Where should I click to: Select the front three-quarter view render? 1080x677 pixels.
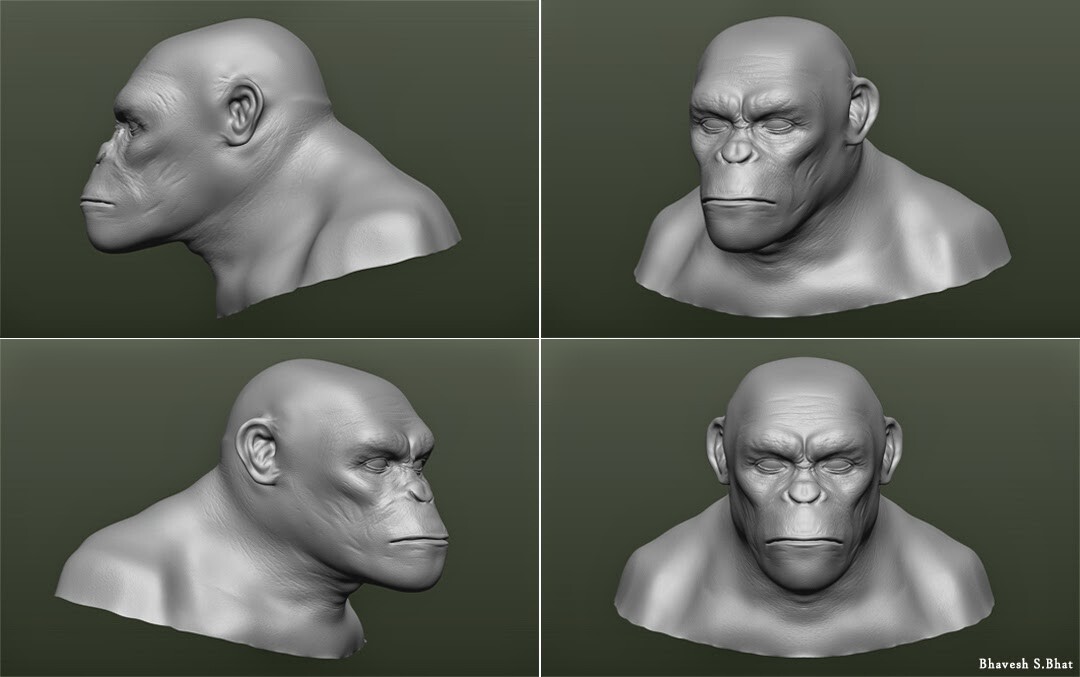click(800, 160)
